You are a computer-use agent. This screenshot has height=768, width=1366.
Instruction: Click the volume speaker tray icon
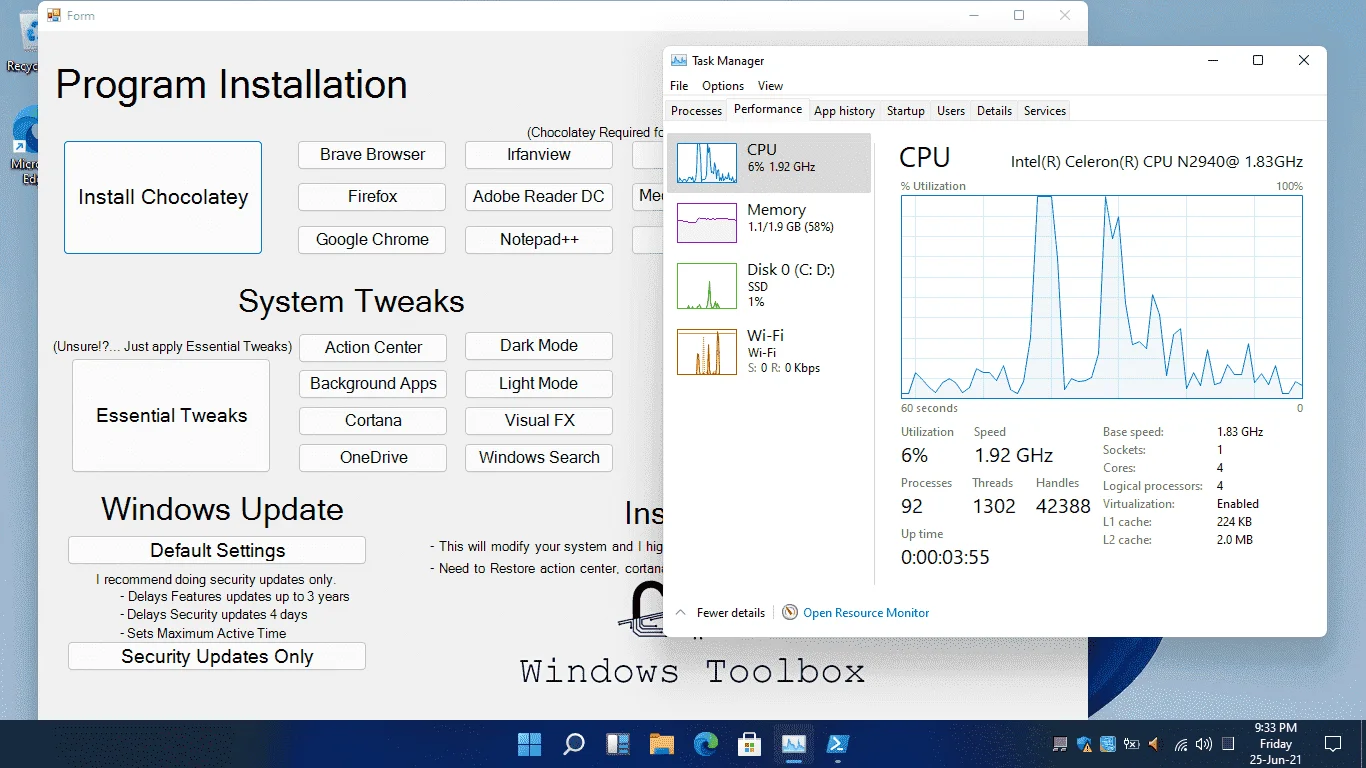pos(1204,744)
